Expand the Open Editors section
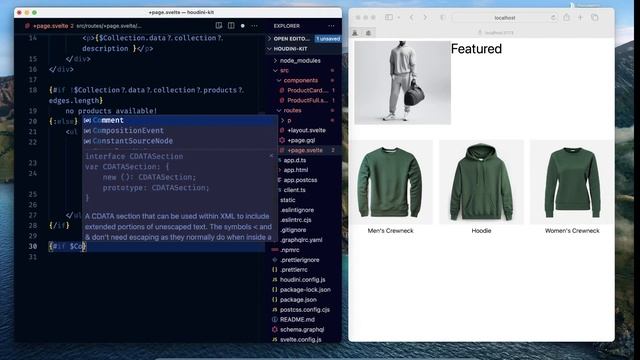 269,39
